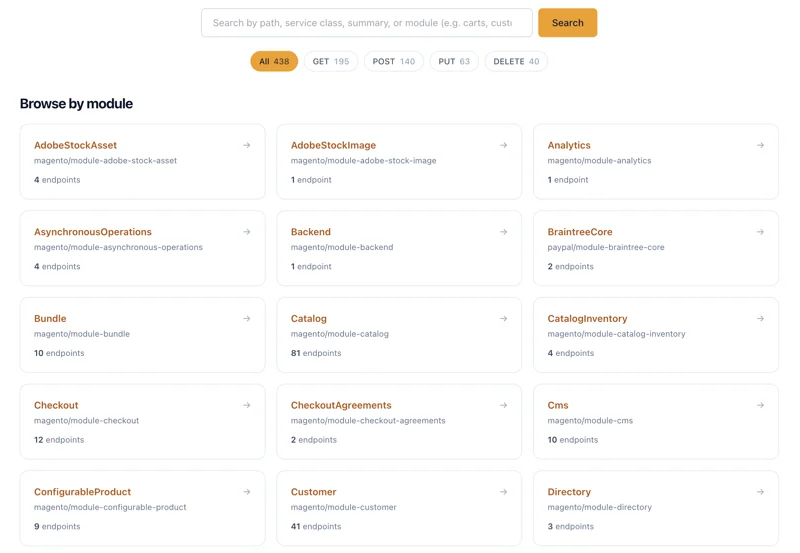Screen dimensions: 800x553
Task: Open the Bundle module title link
Action: (50, 319)
